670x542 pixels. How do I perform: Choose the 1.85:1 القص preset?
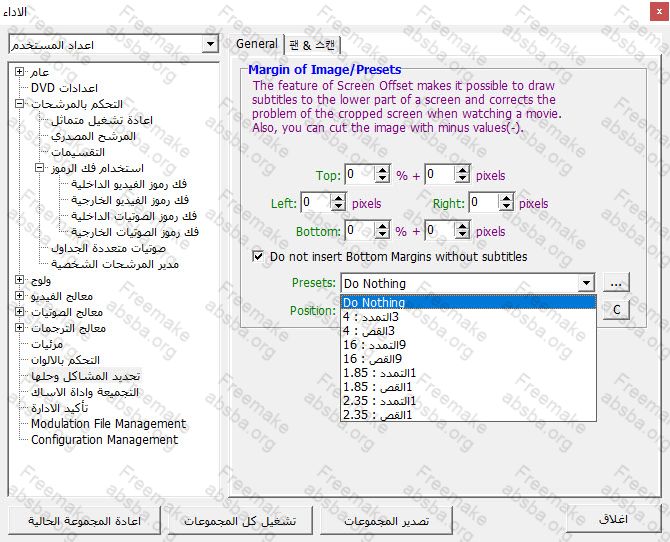(x=468, y=387)
